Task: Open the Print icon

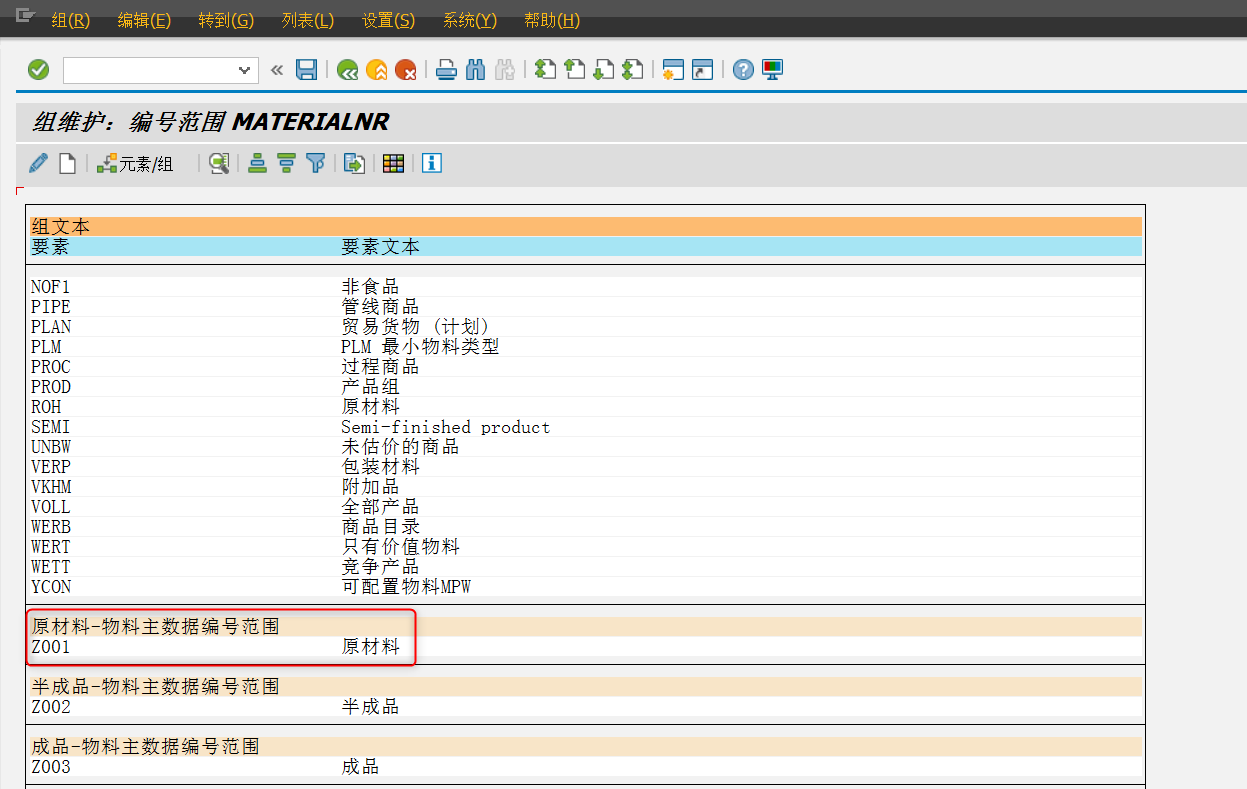Action: tap(445, 69)
